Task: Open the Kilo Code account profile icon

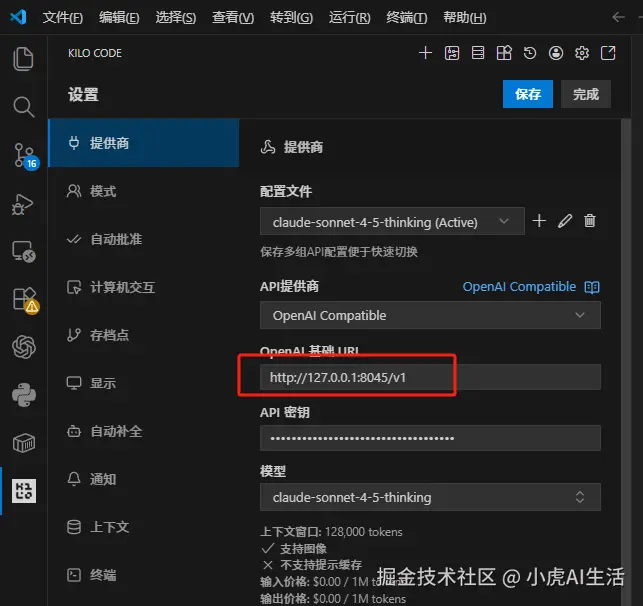Action: pyautogui.click(x=556, y=53)
